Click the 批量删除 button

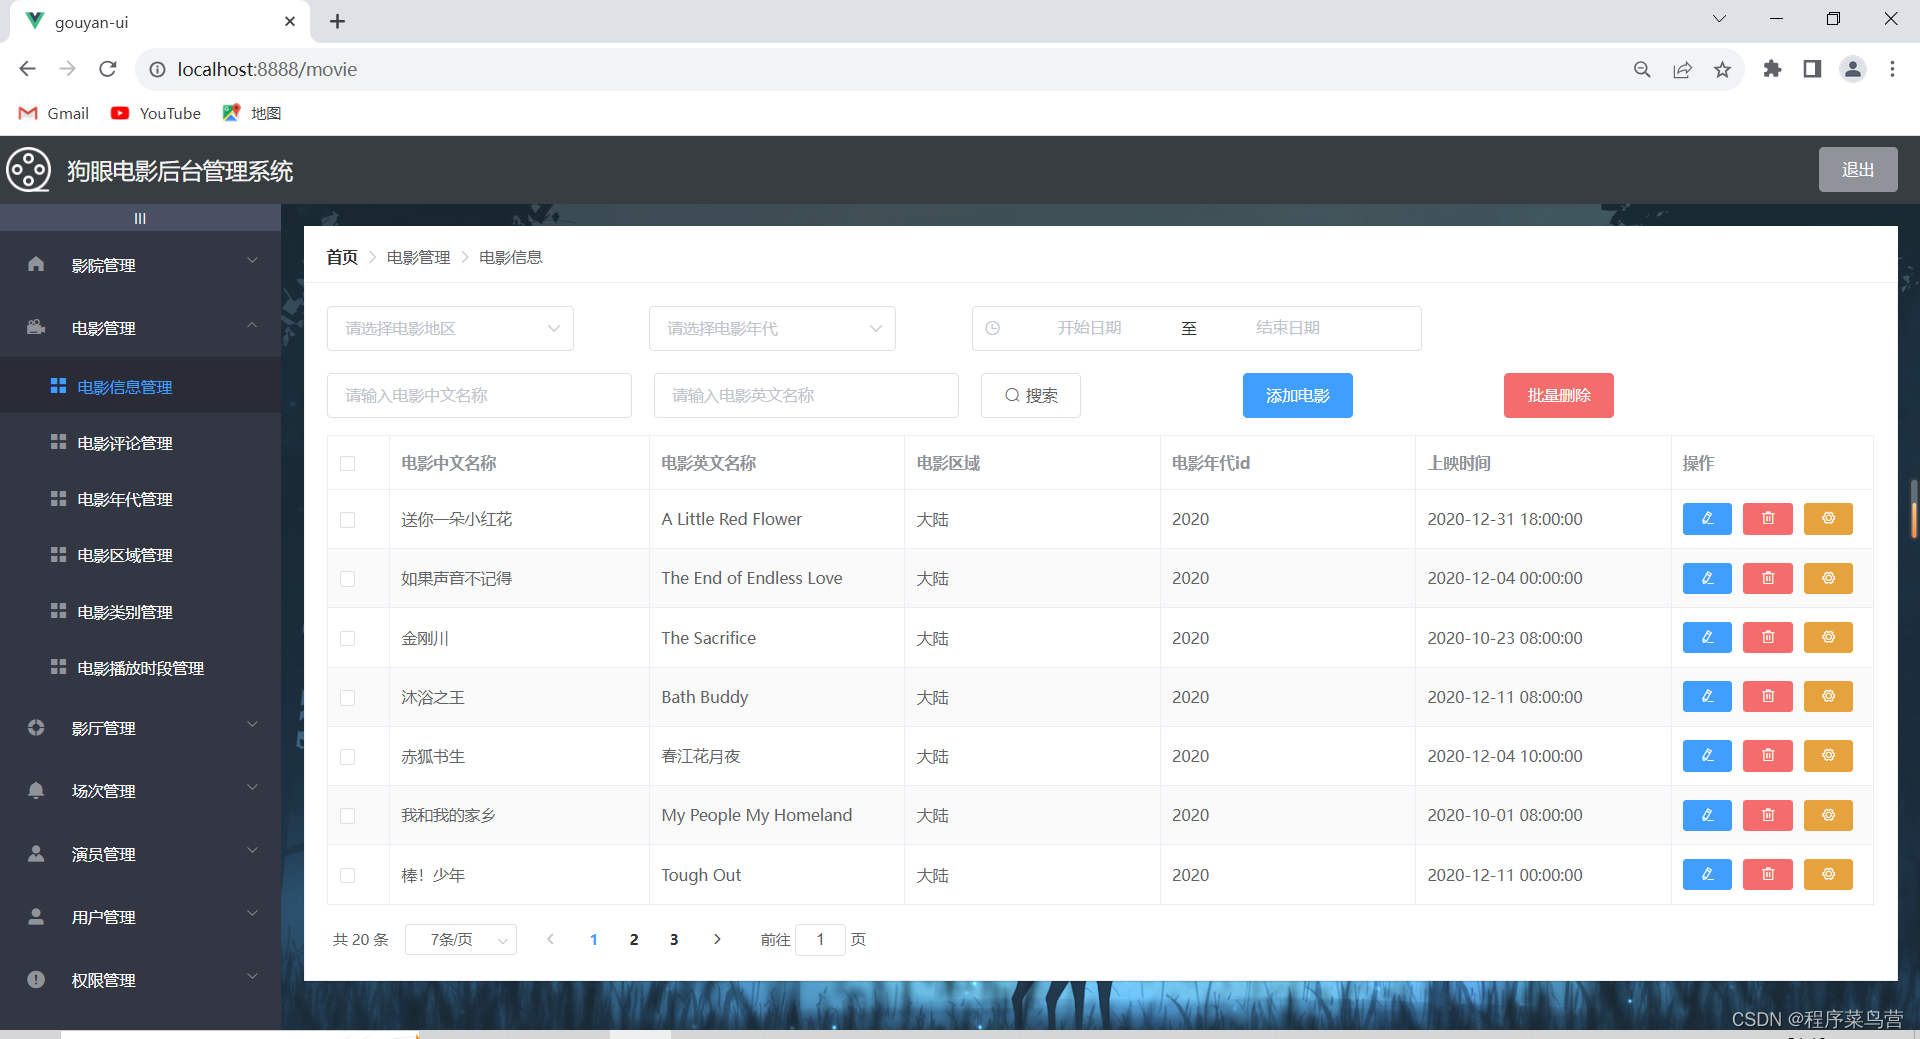tap(1559, 395)
